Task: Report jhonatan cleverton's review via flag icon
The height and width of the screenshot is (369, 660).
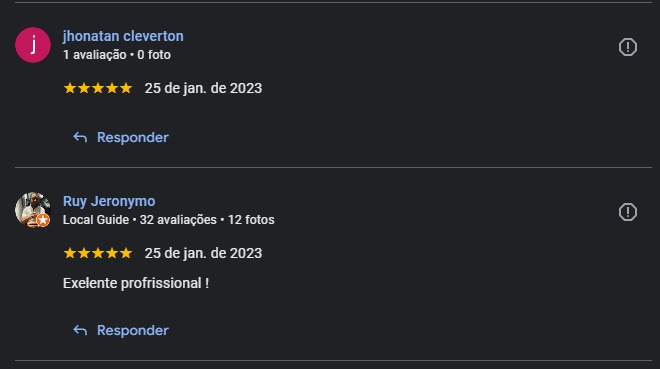Action: (628, 47)
